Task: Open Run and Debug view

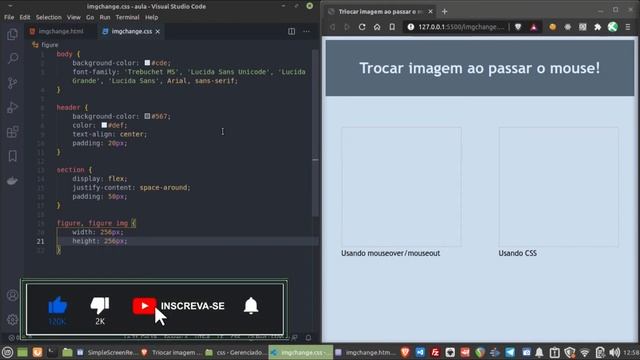Action: point(12,107)
